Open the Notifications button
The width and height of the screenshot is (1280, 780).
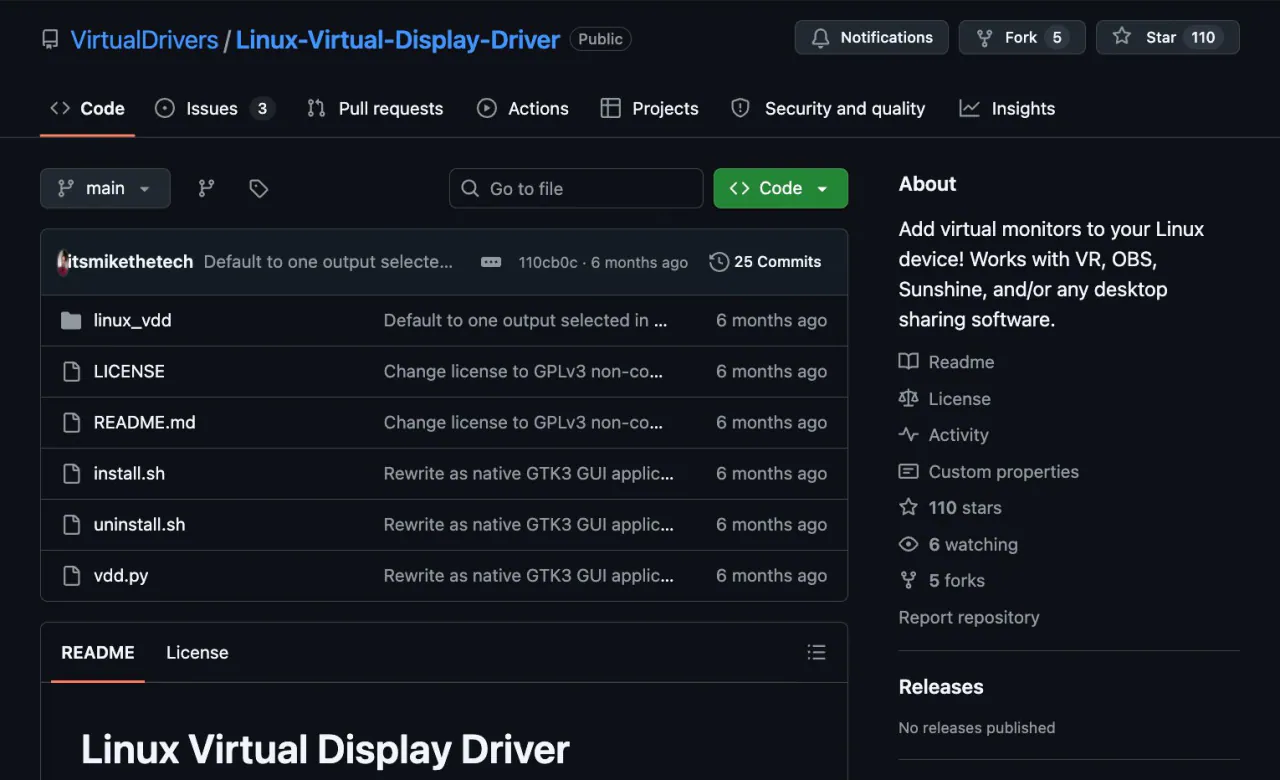[871, 37]
